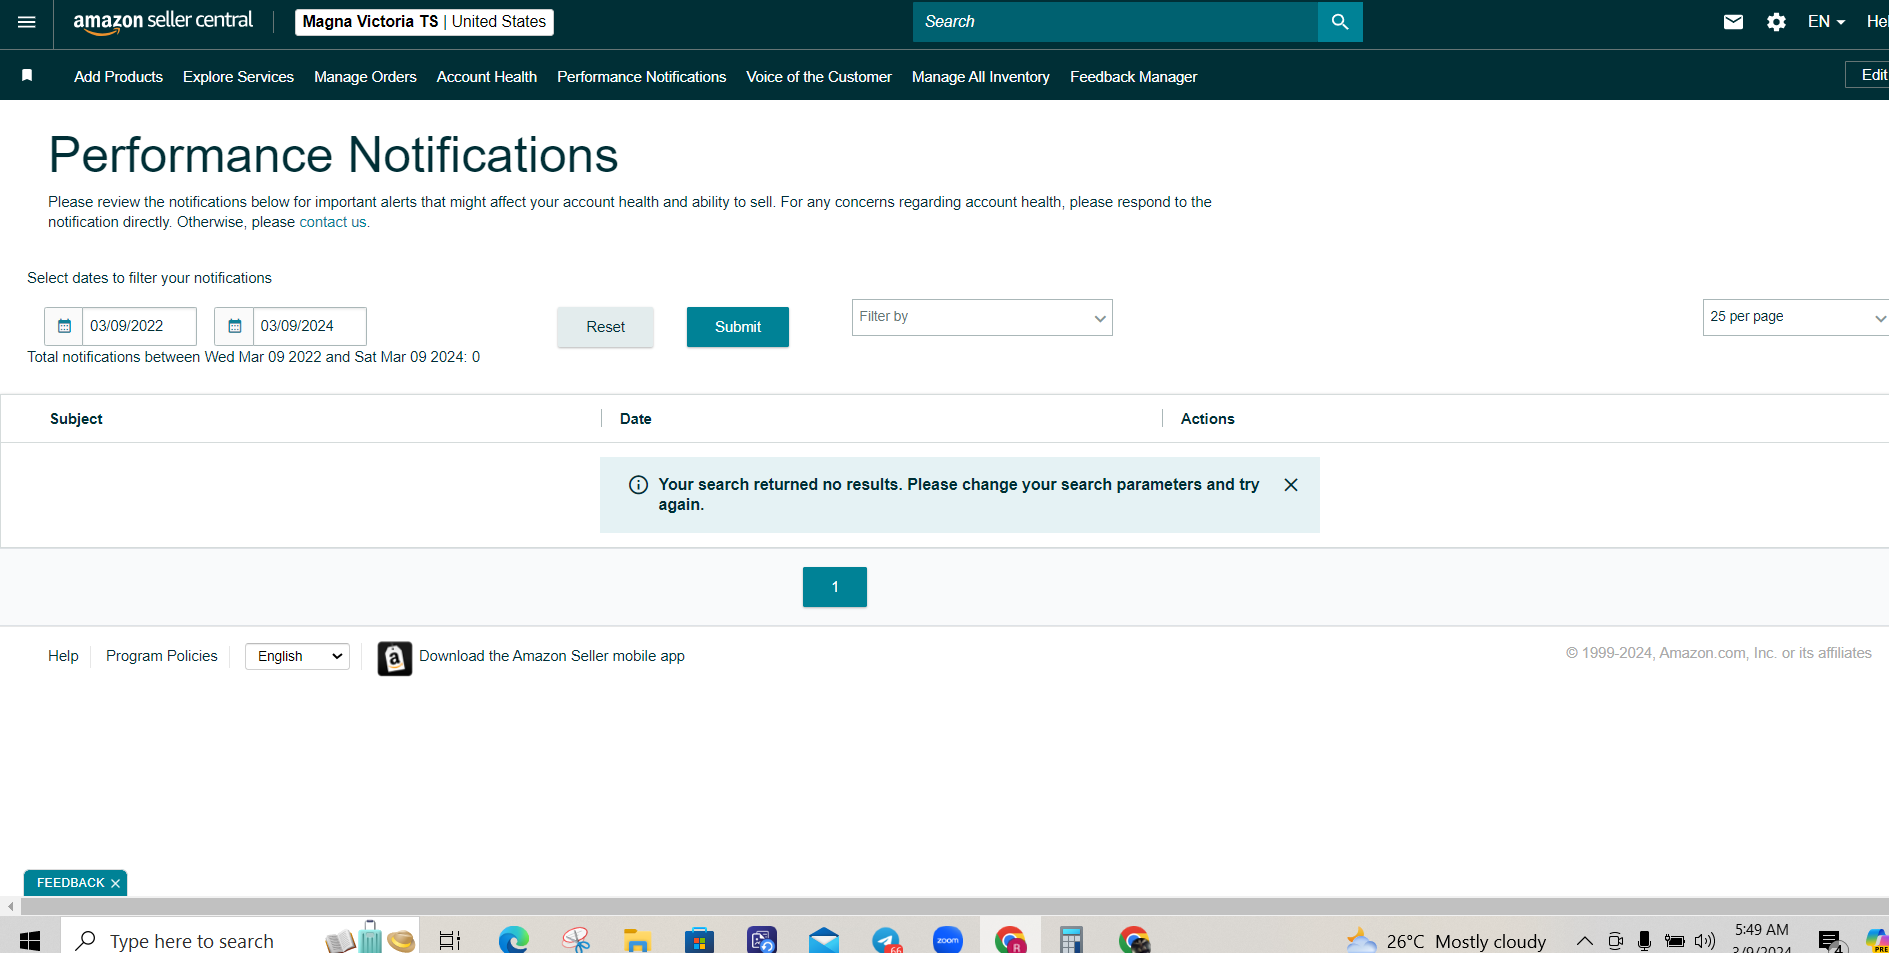Open Explore Services menu item
Viewport: 1889px width, 953px height.
(238, 77)
